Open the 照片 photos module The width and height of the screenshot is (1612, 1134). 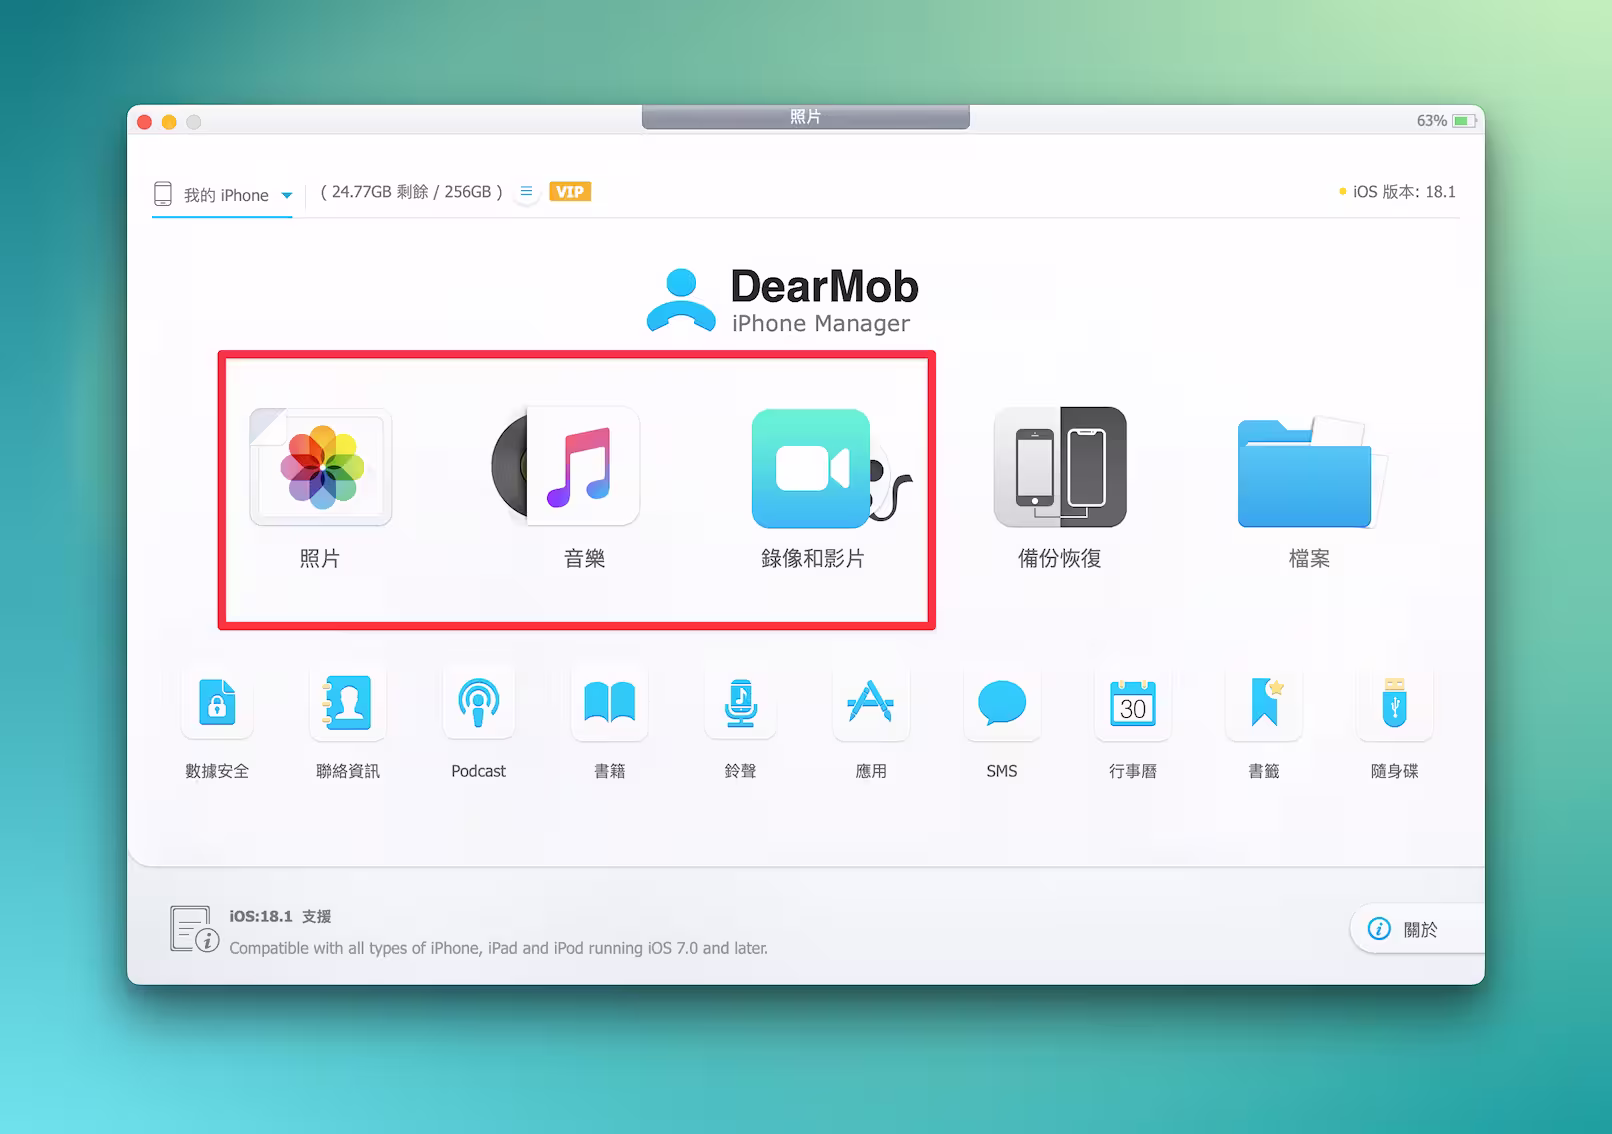pos(320,467)
